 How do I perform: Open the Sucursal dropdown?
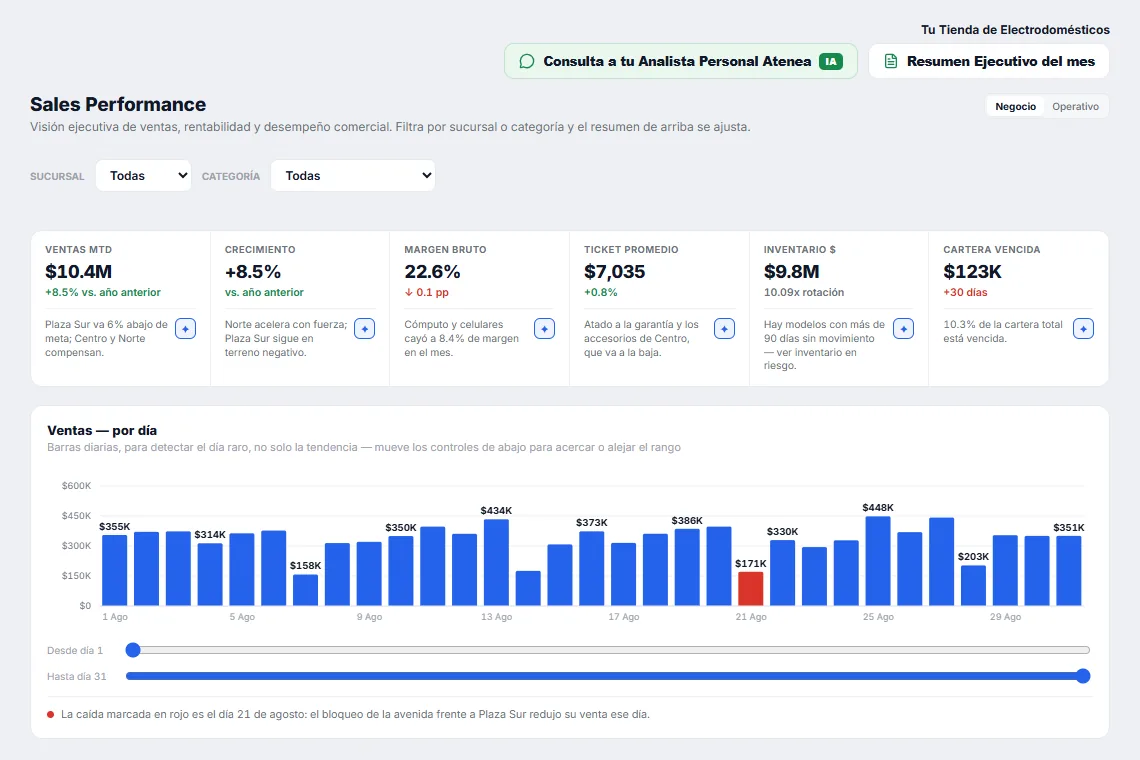point(143,175)
